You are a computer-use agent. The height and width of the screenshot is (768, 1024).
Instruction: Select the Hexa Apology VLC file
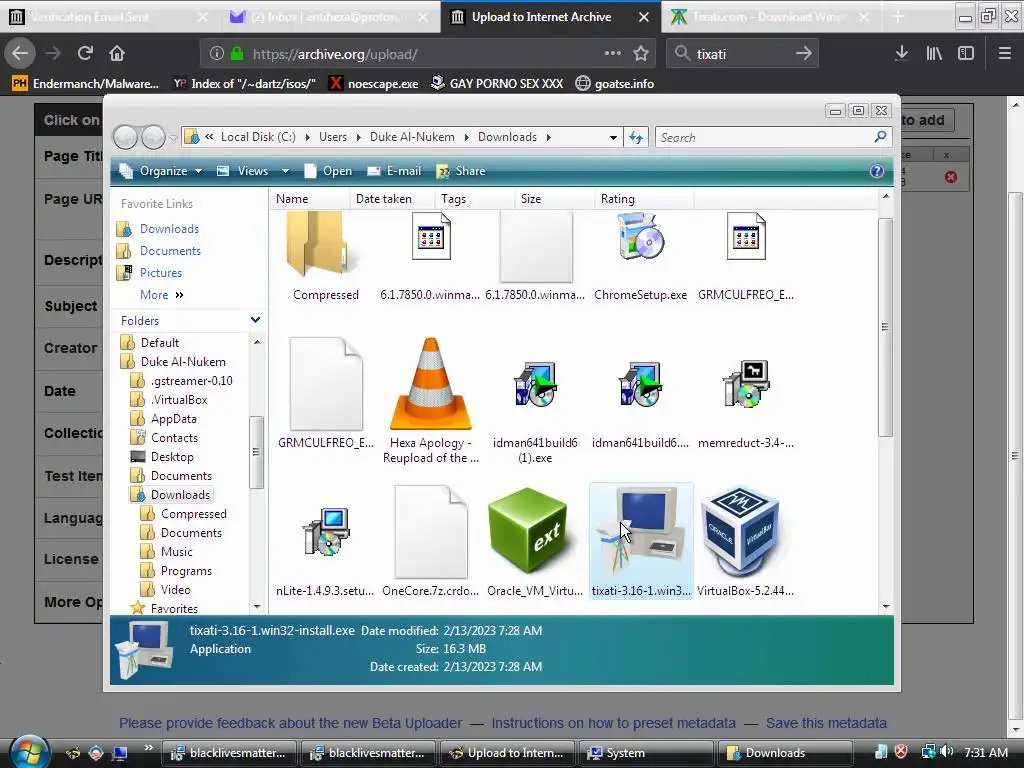[x=430, y=400]
